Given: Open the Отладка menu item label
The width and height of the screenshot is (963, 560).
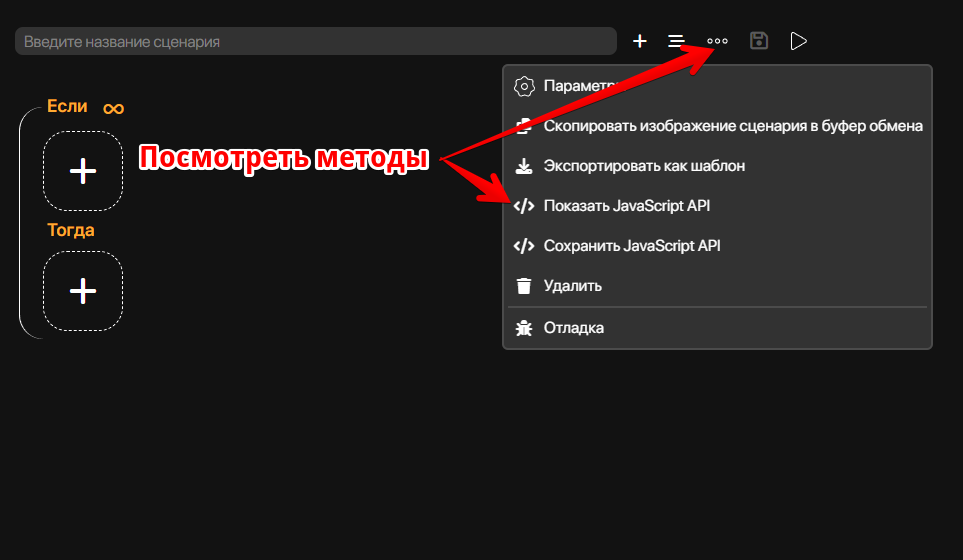Looking at the screenshot, I should 574,328.
